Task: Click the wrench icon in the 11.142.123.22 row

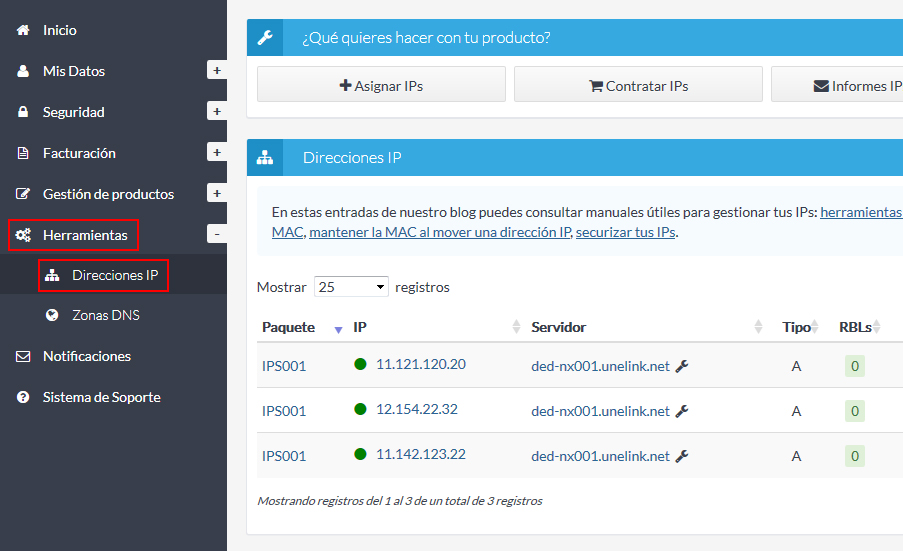Action: 682,456
